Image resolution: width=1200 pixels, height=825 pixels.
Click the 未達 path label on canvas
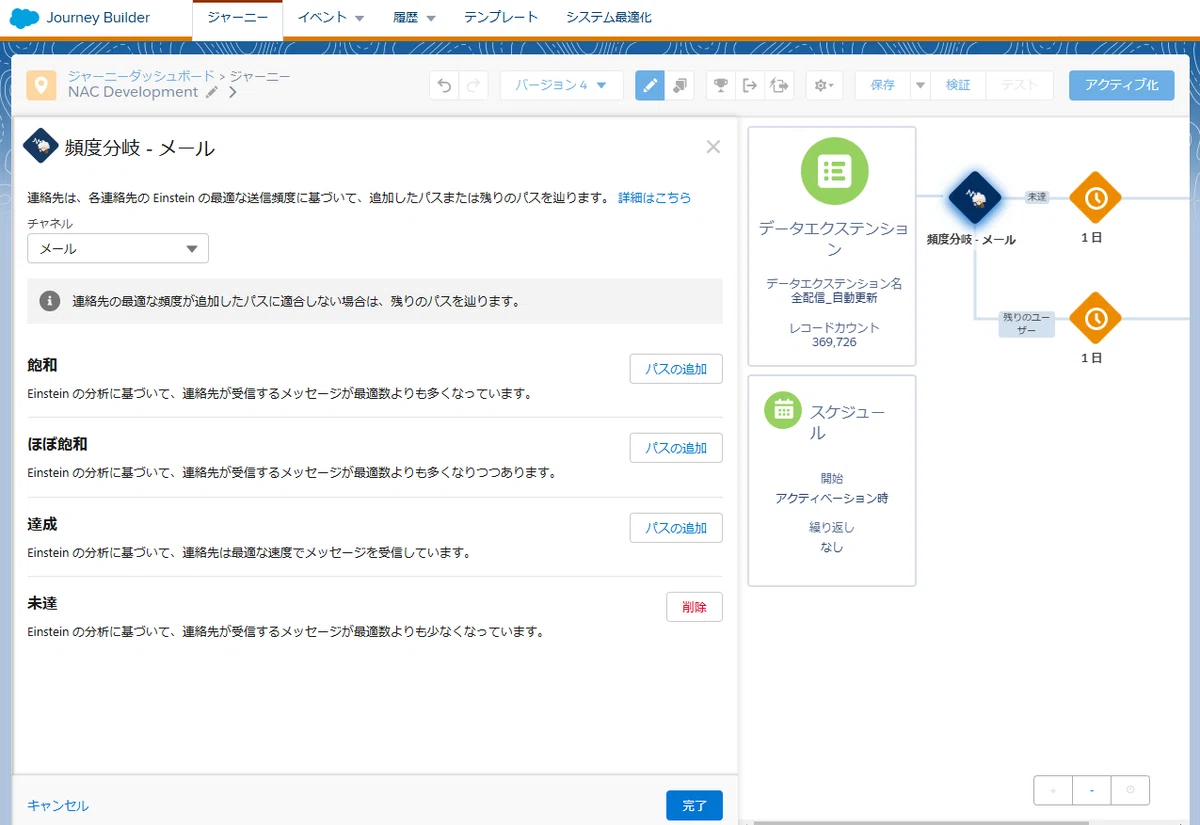1036,197
